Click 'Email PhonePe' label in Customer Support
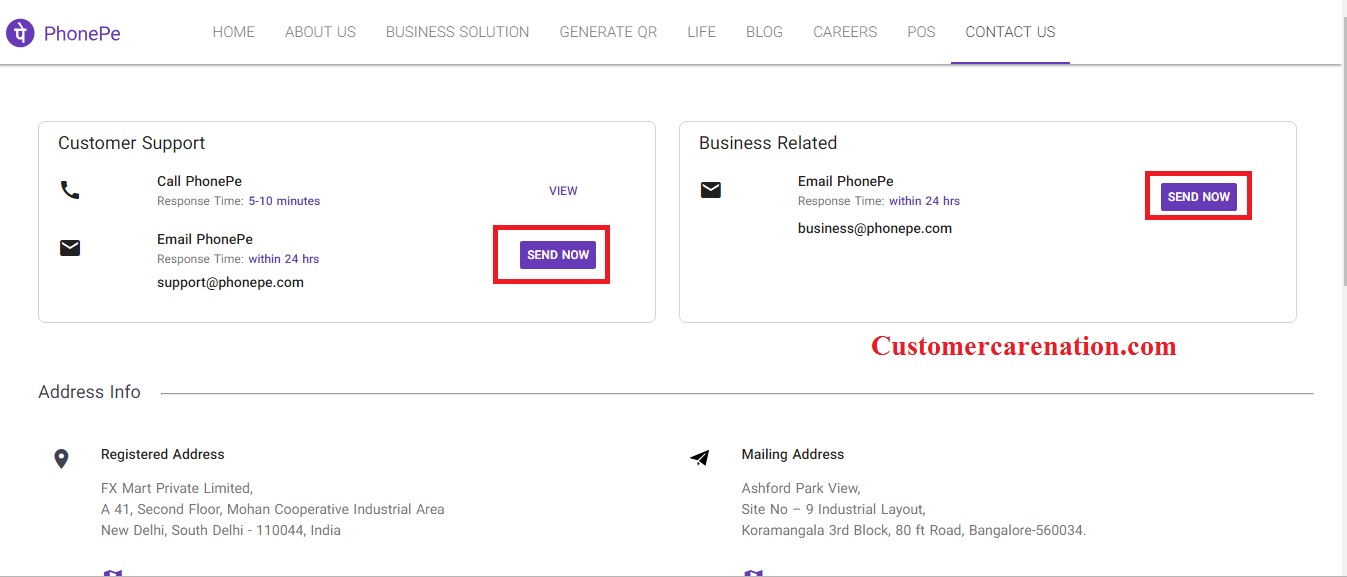The width and height of the screenshot is (1347, 577). [205, 239]
